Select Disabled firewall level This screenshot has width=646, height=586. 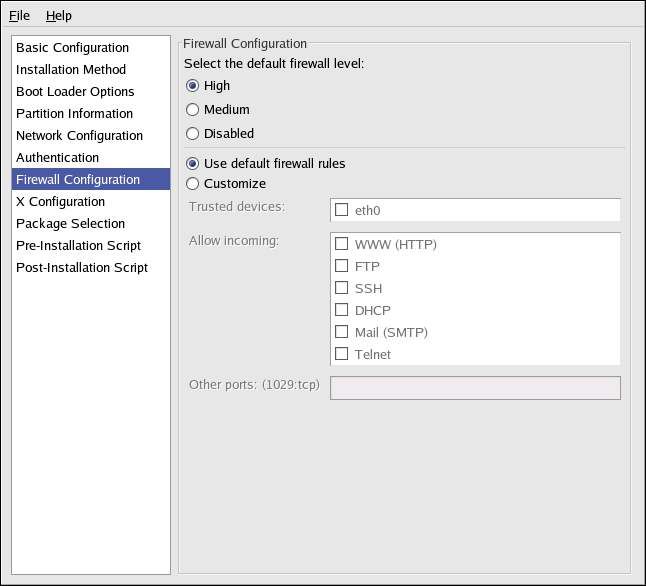tap(193, 134)
